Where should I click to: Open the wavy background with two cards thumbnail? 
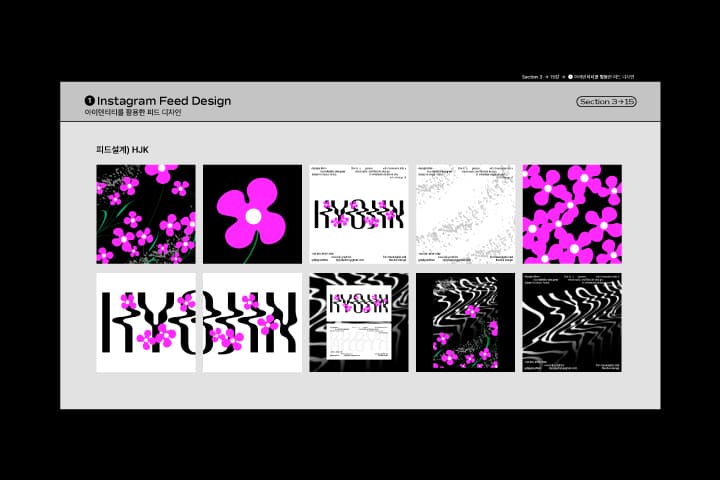pos(359,322)
